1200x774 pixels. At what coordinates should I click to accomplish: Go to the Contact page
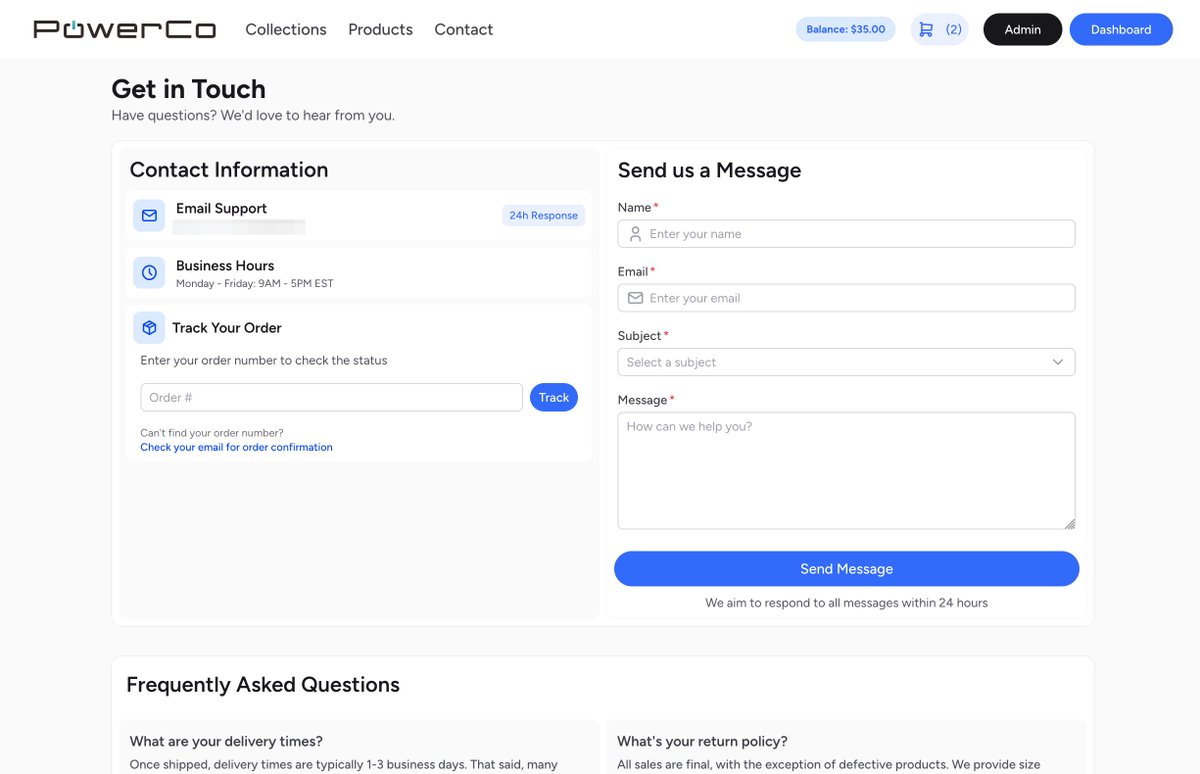463,29
